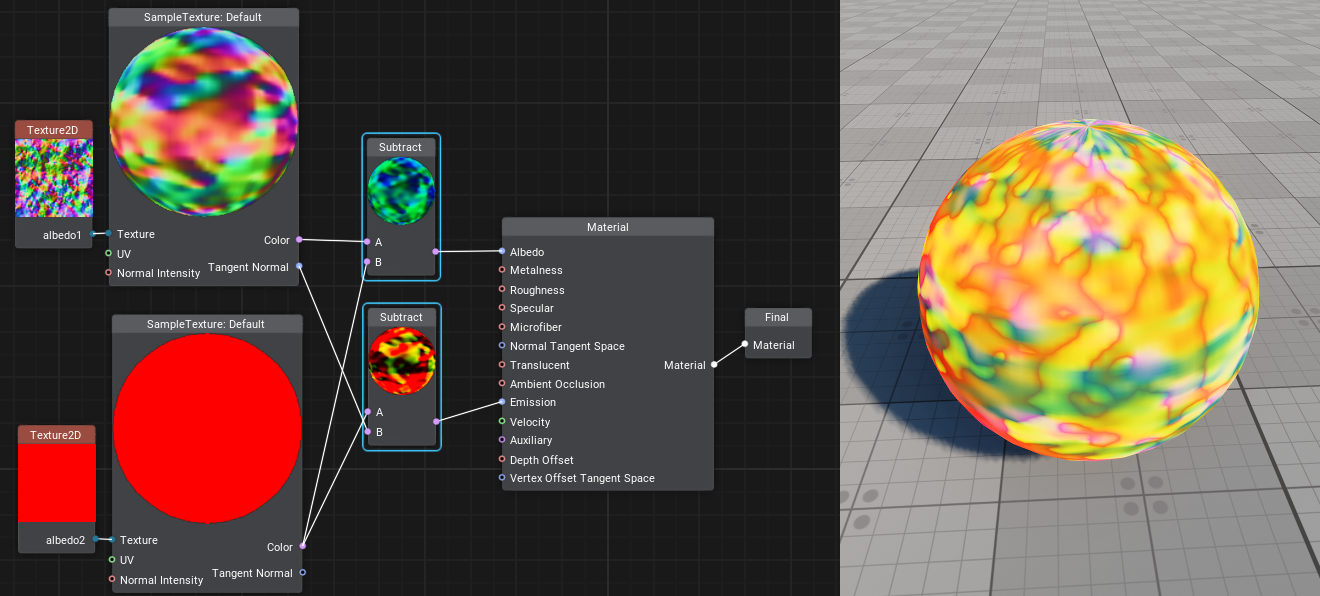Click the Translucent input port

[502, 365]
